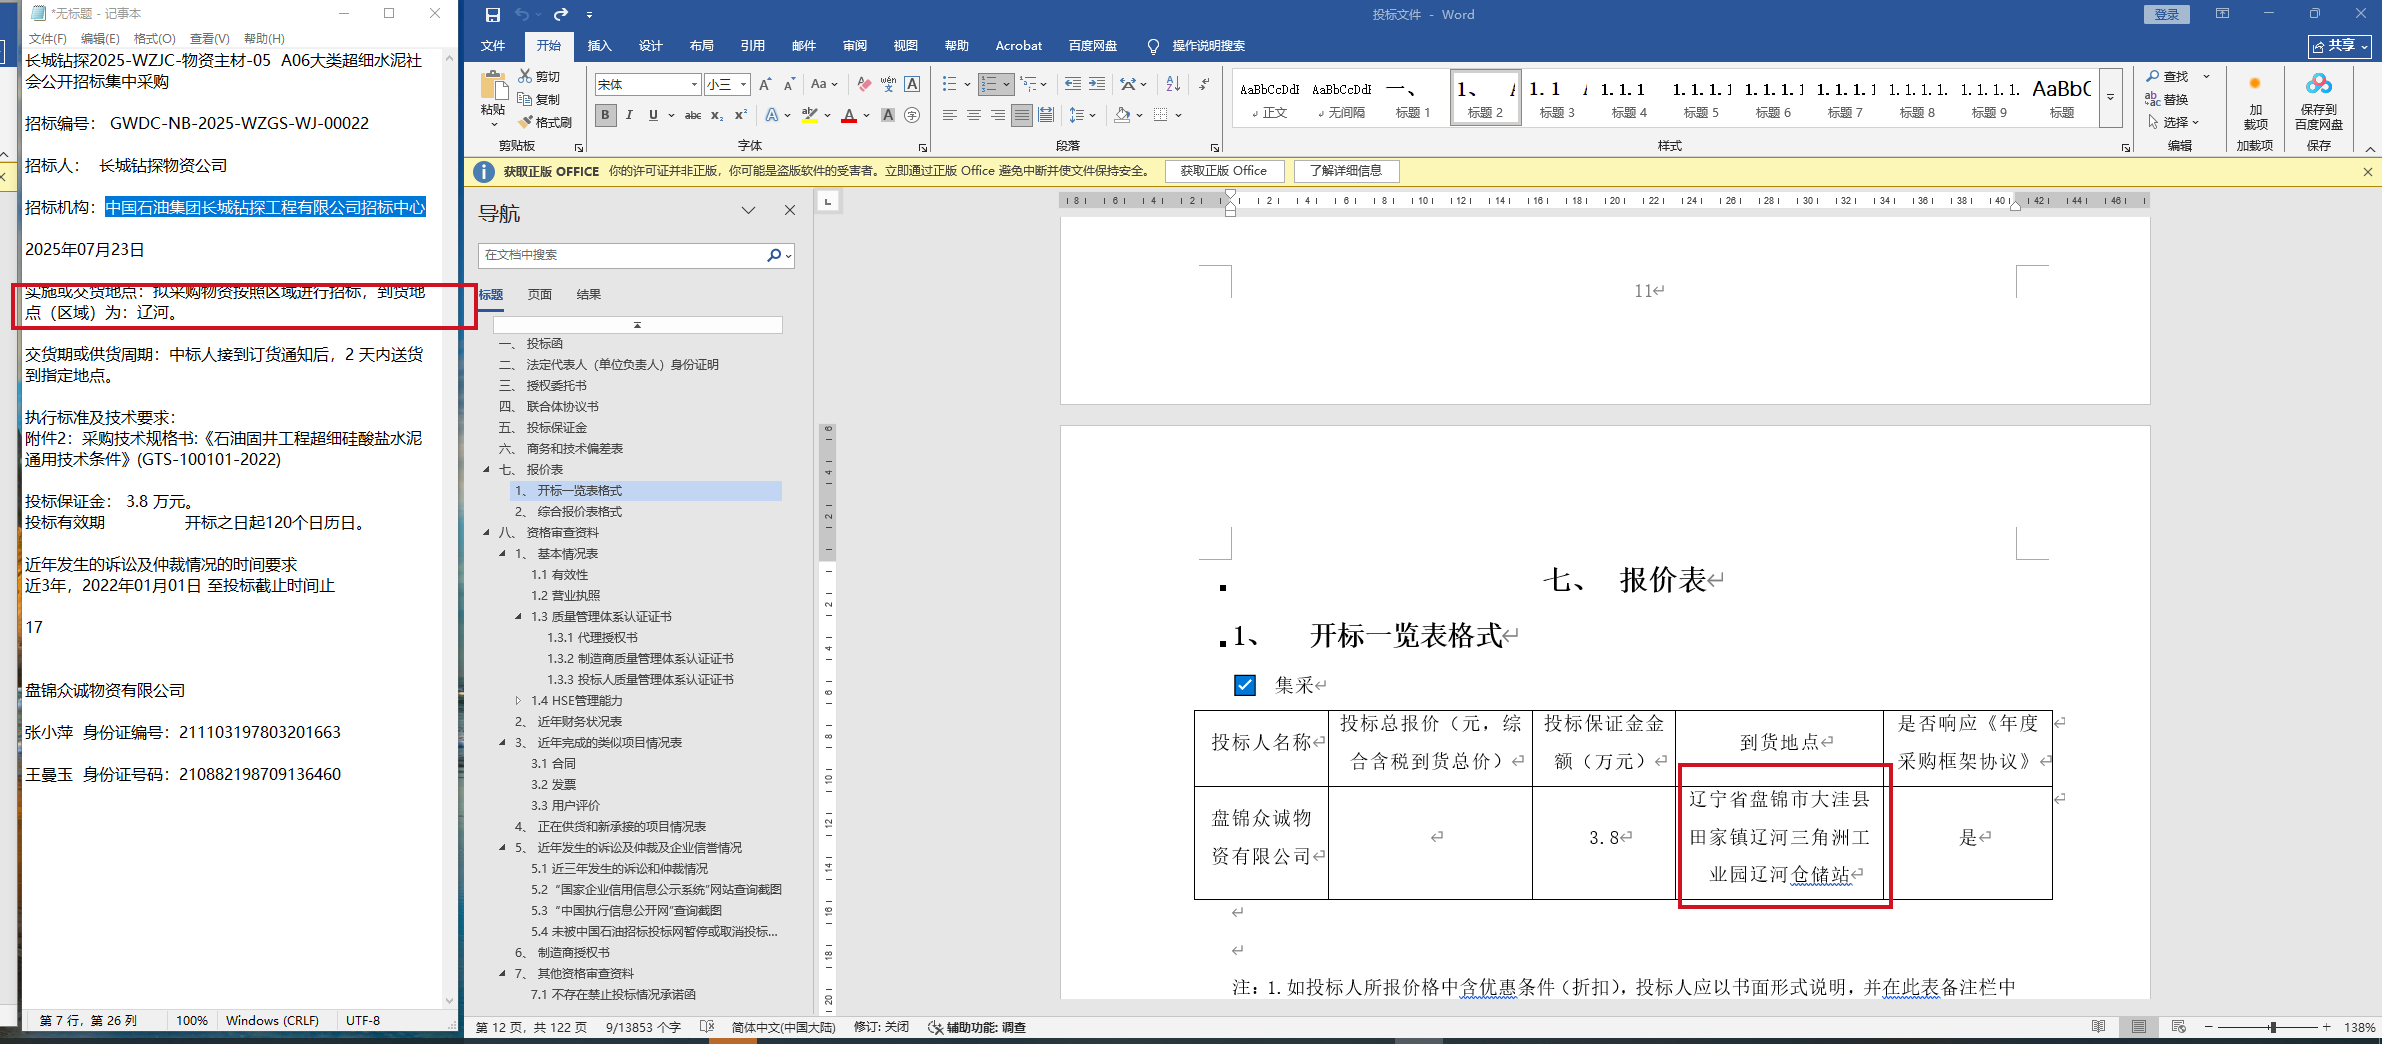Open the 插入 ribbon tab

tap(598, 46)
